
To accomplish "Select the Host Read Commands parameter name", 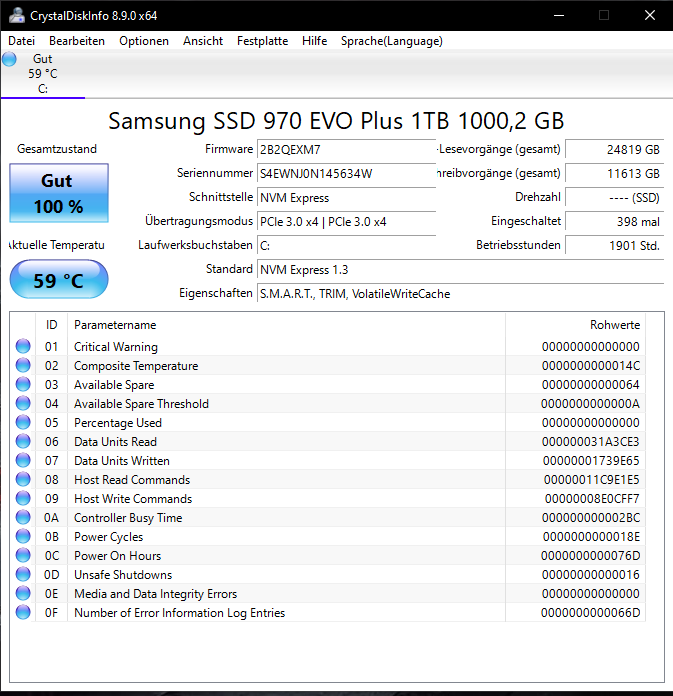I will tap(132, 480).
